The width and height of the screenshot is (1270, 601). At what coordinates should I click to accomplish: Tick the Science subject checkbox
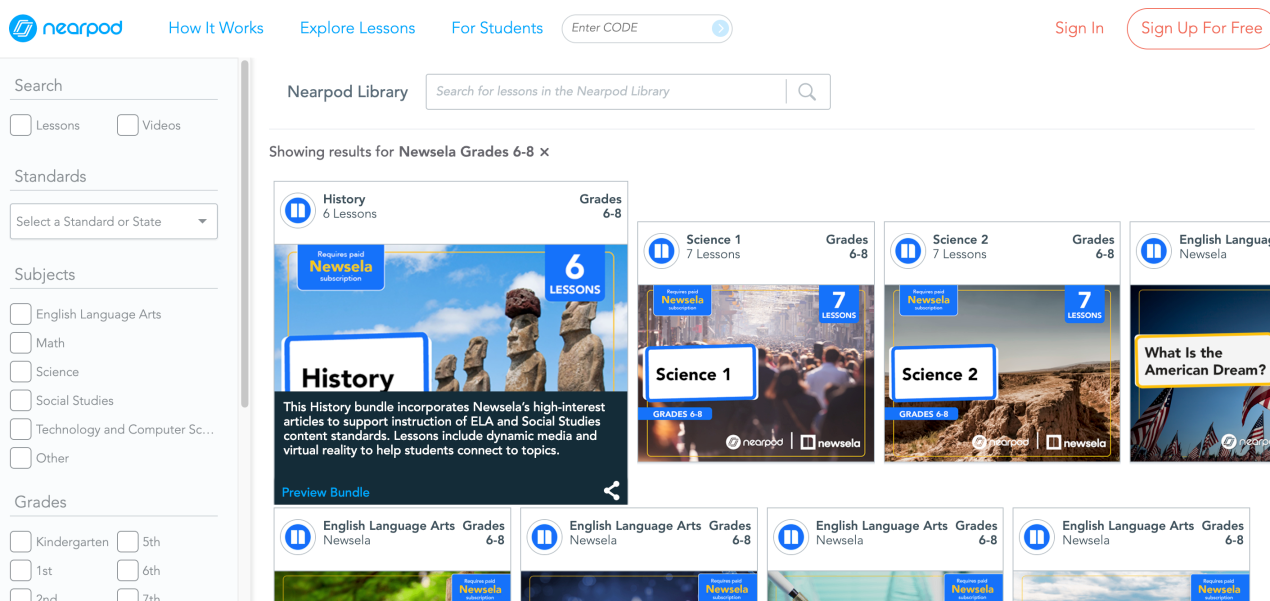click(20, 372)
